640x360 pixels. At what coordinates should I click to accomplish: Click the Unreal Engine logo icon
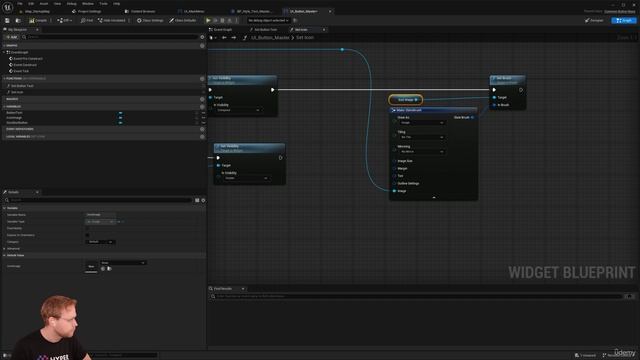(7, 7)
